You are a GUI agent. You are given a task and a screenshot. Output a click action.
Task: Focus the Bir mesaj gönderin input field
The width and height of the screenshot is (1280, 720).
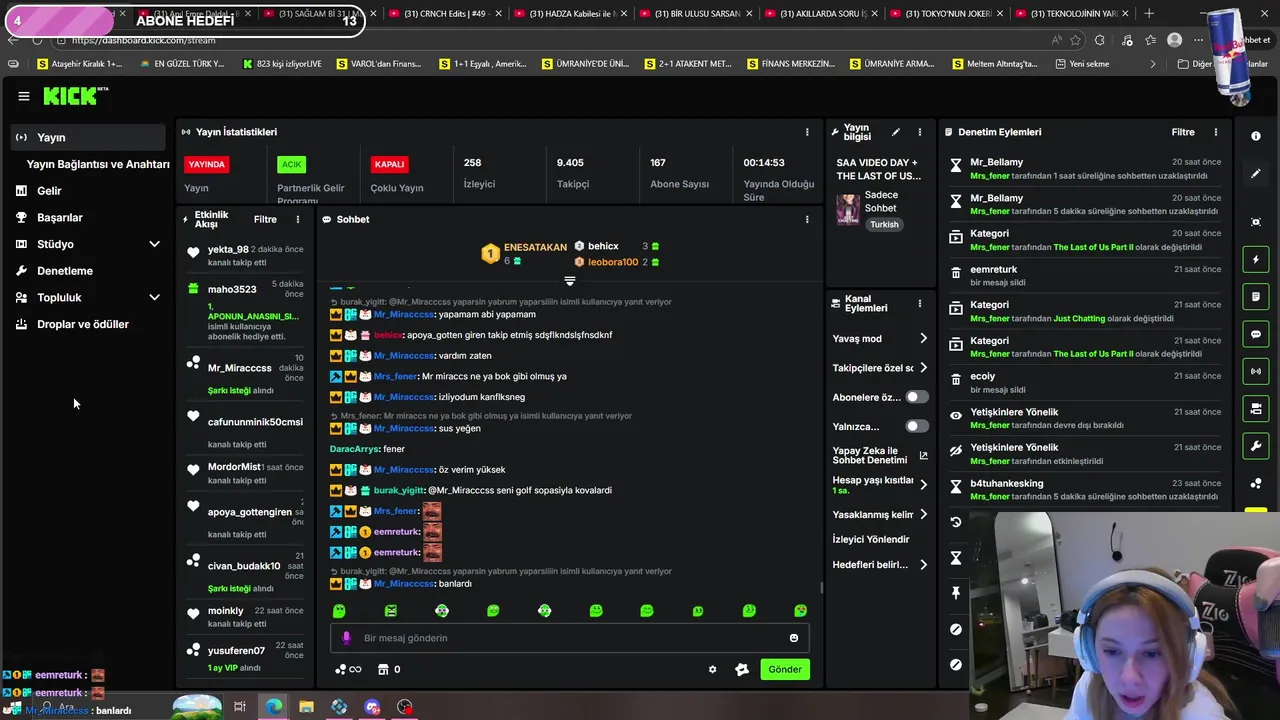tap(570, 638)
